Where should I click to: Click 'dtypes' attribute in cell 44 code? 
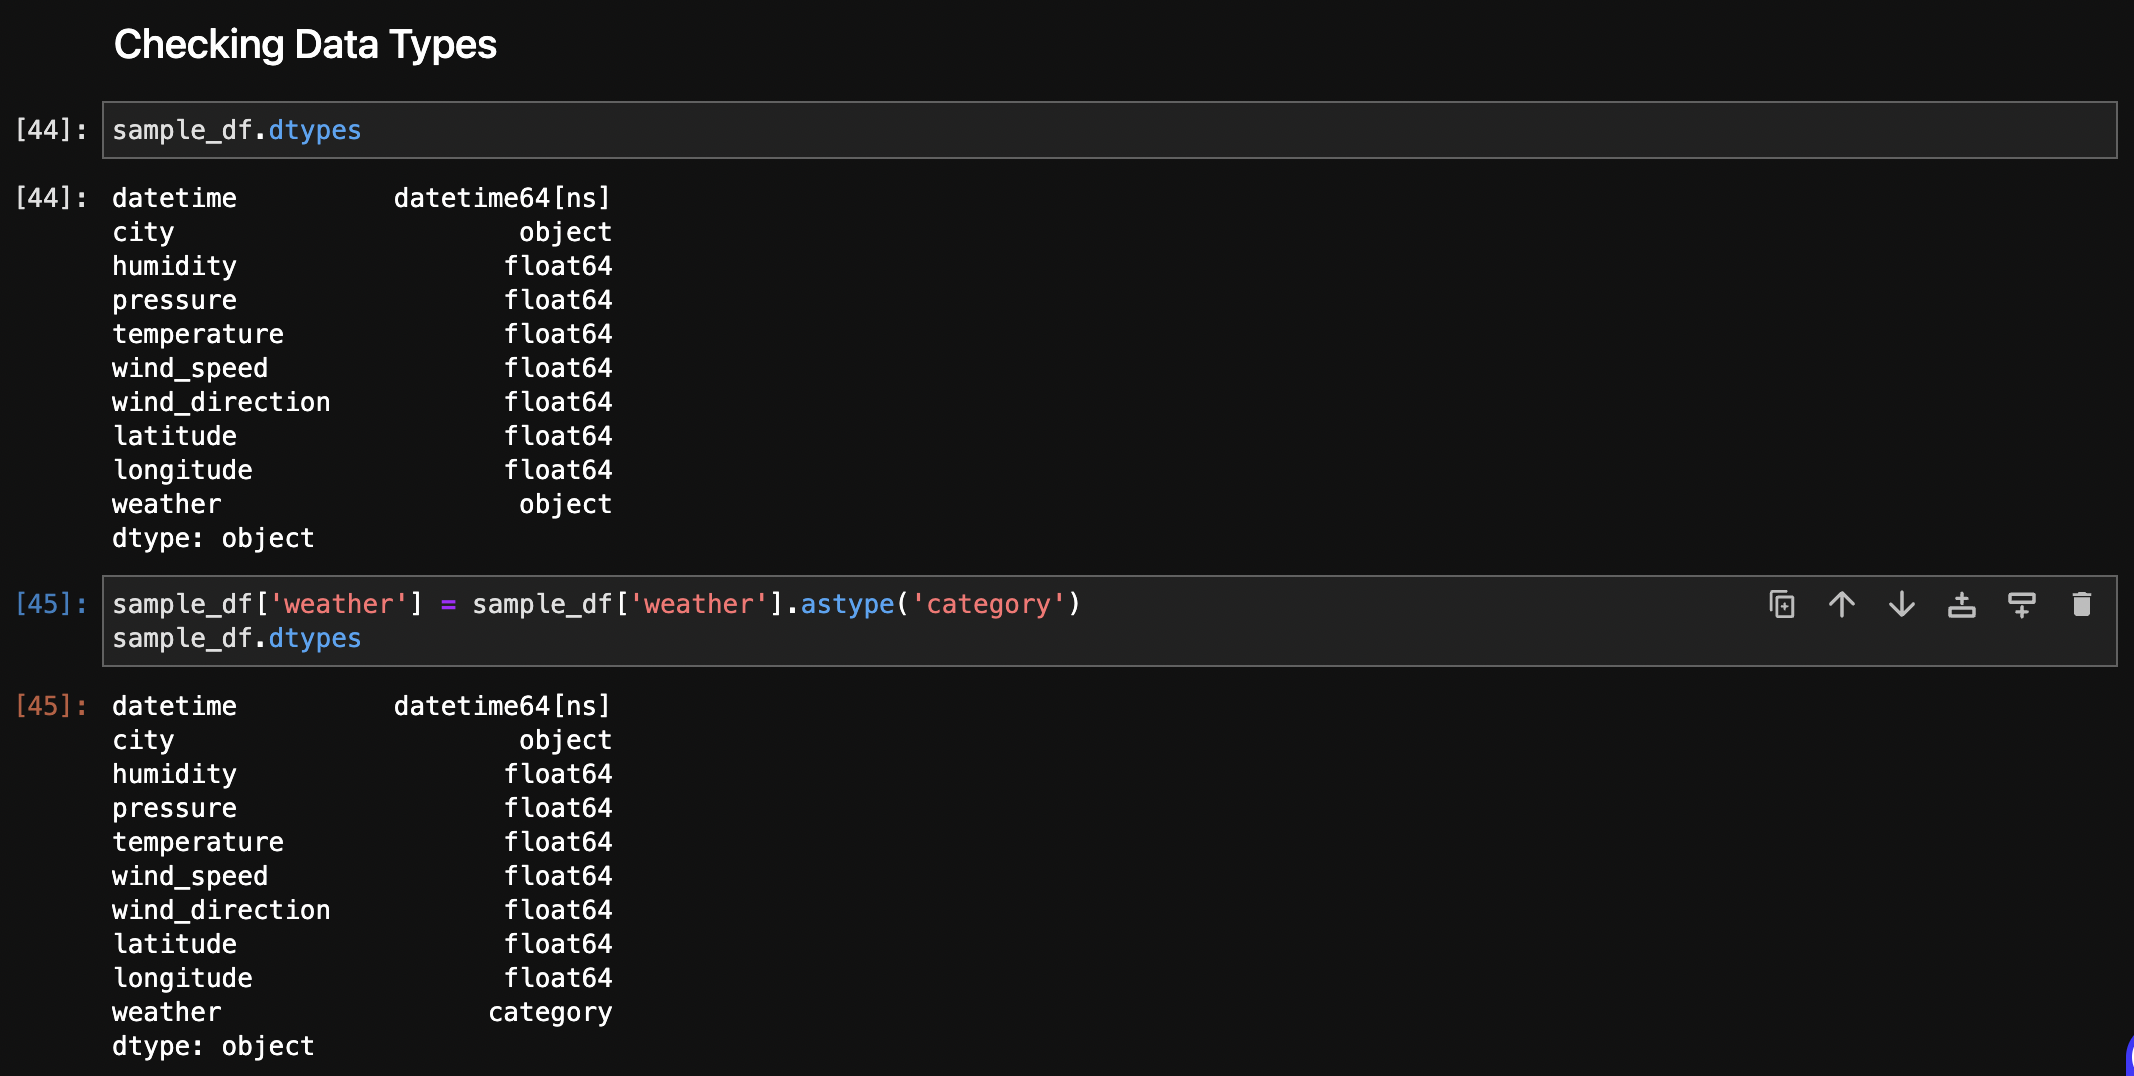[315, 131]
